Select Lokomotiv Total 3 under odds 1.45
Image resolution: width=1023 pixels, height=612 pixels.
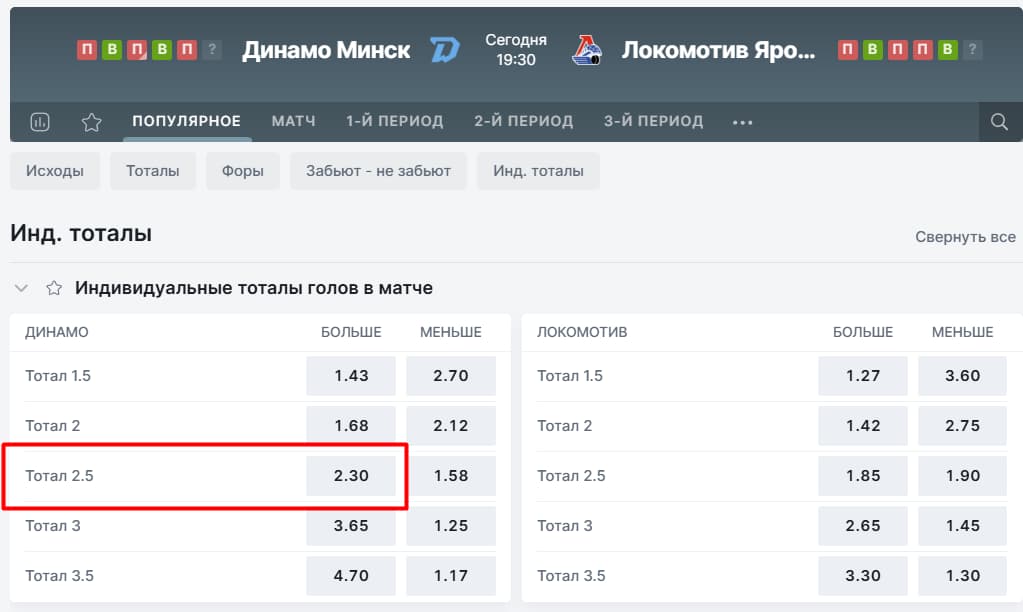click(962, 526)
